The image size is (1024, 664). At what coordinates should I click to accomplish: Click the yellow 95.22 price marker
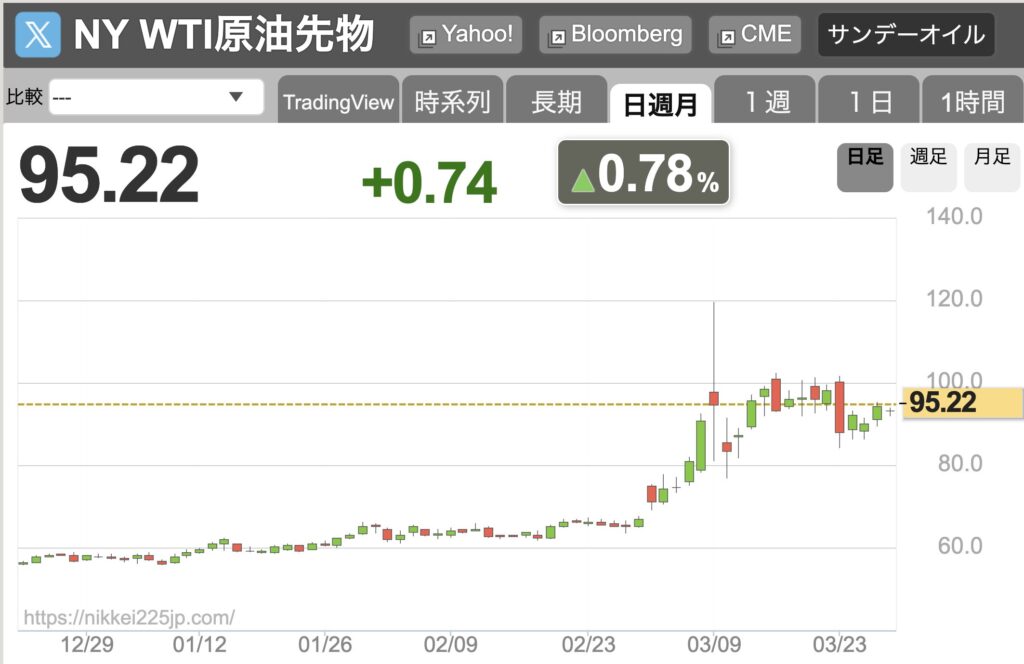pyautogui.click(x=961, y=403)
